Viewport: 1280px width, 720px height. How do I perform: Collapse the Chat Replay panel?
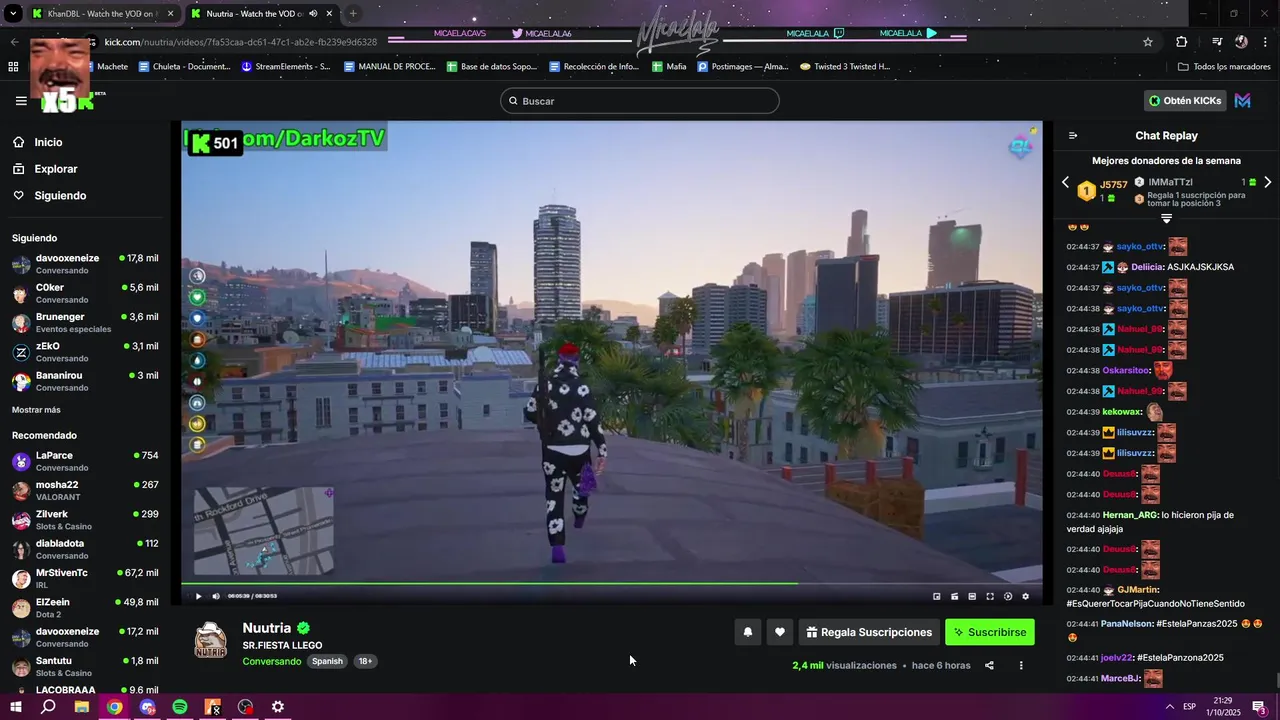pyautogui.click(x=1073, y=136)
